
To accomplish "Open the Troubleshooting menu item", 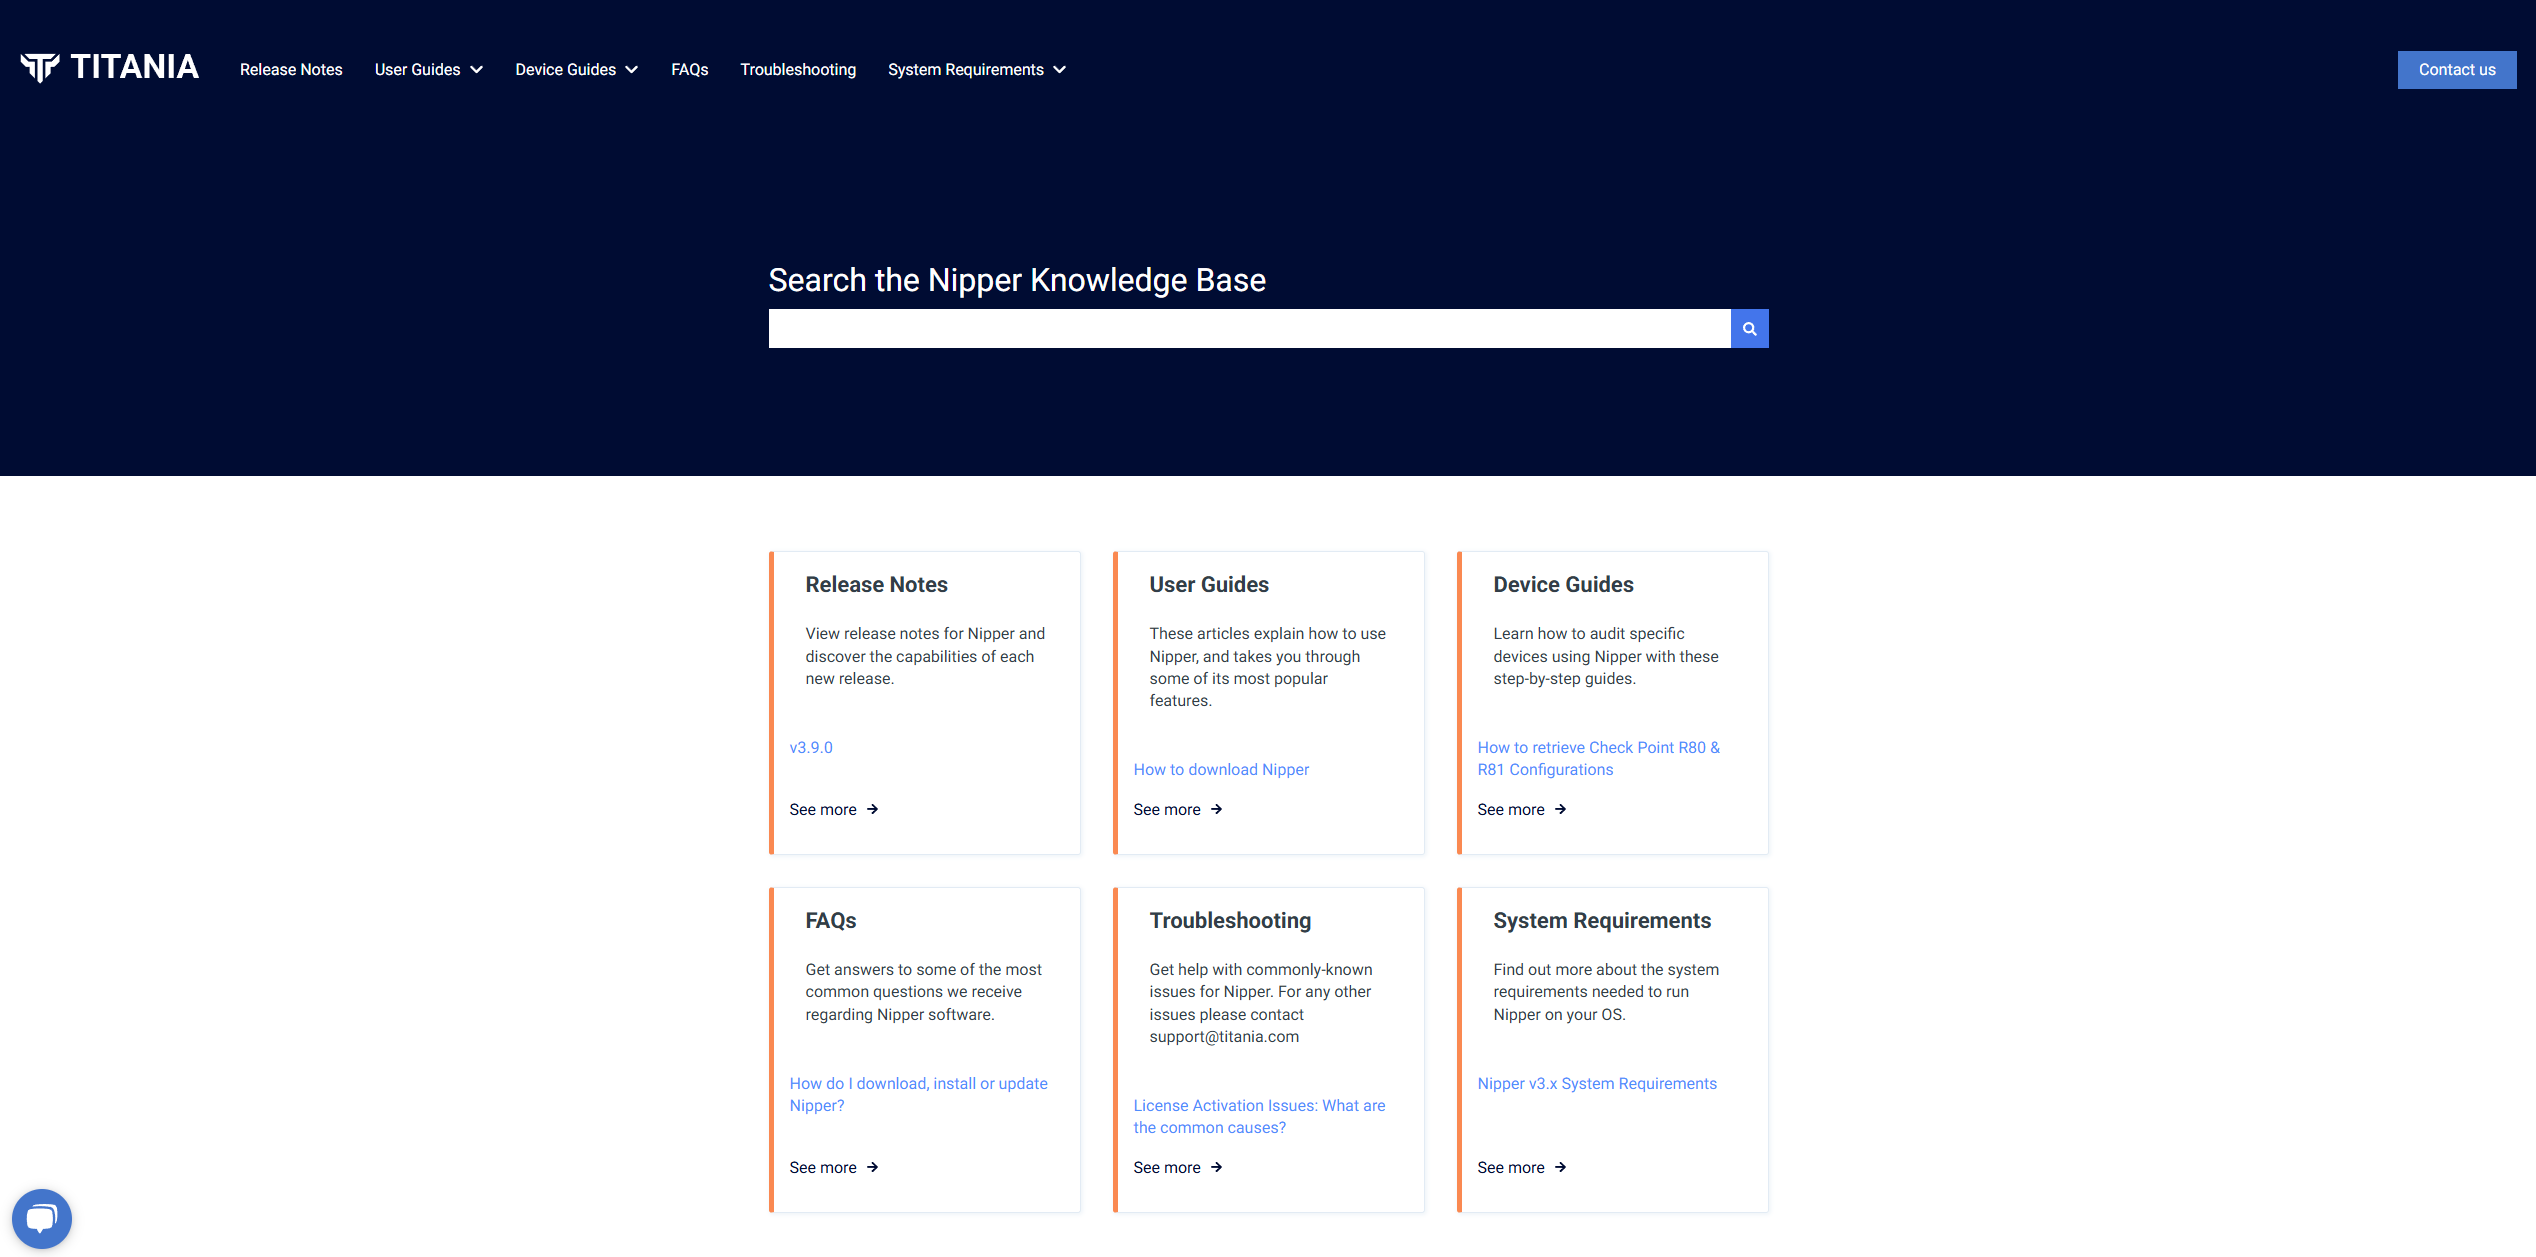I will tap(798, 69).
